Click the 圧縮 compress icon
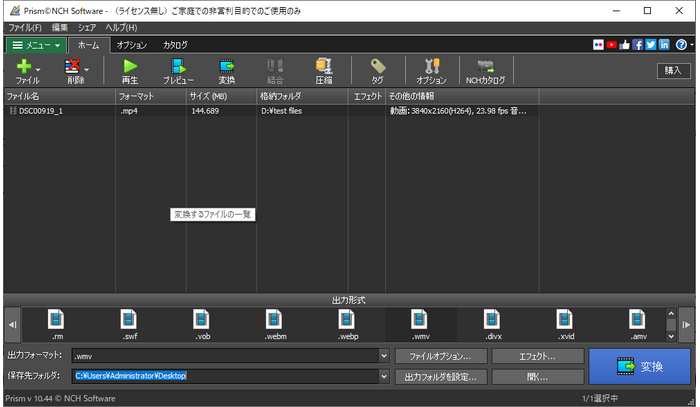 pyautogui.click(x=324, y=69)
